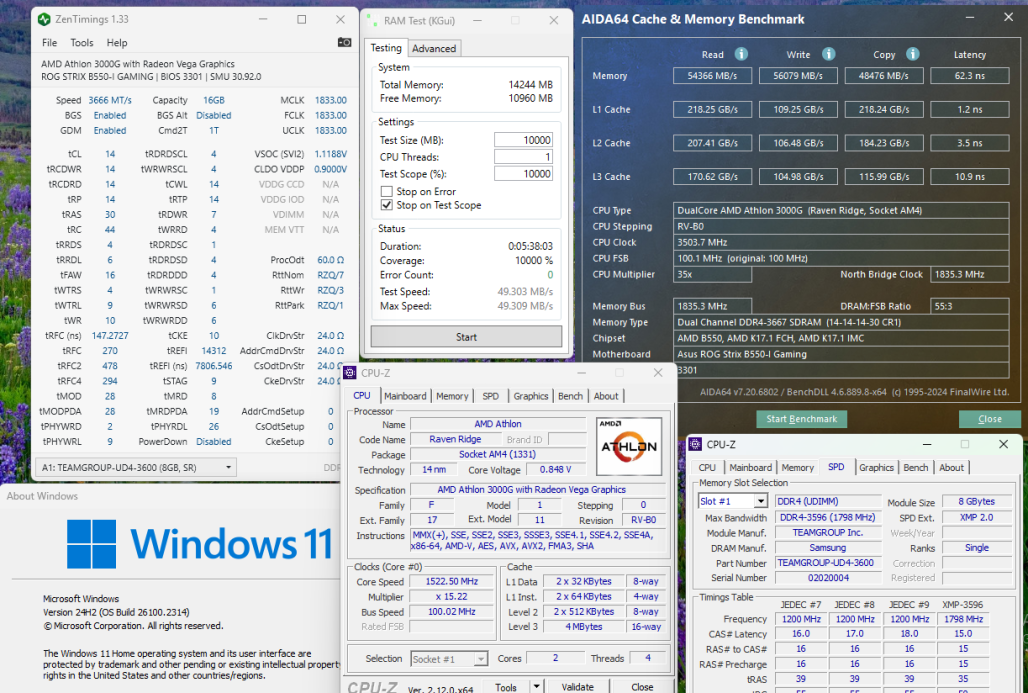Click the tREFI (ns) 7806.546 value
The height and width of the screenshot is (693, 1028).
coord(214,366)
